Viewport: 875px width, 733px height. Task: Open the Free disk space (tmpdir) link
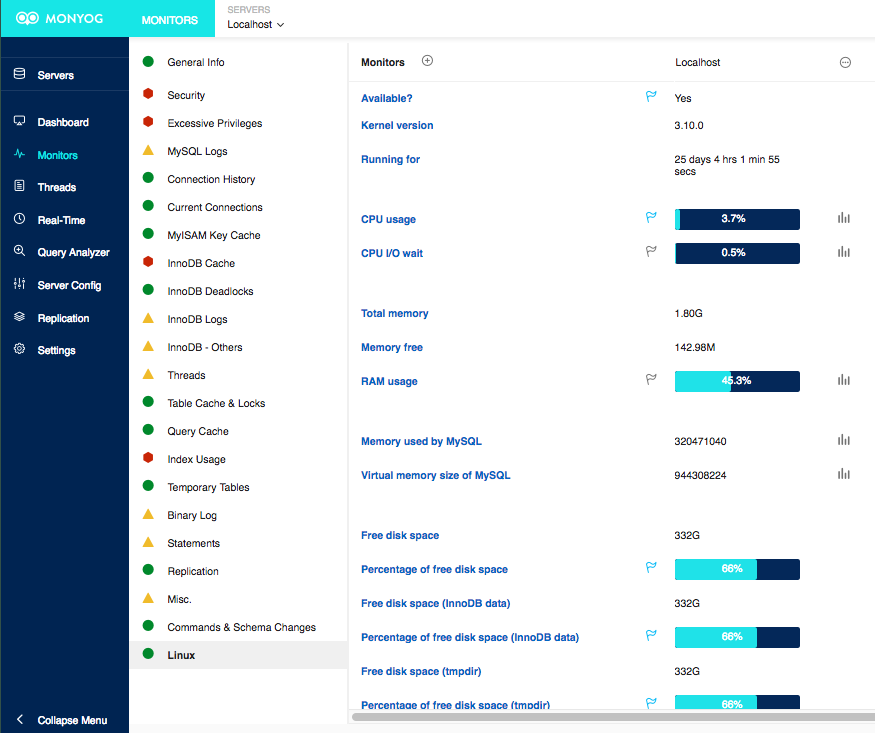click(x=421, y=671)
